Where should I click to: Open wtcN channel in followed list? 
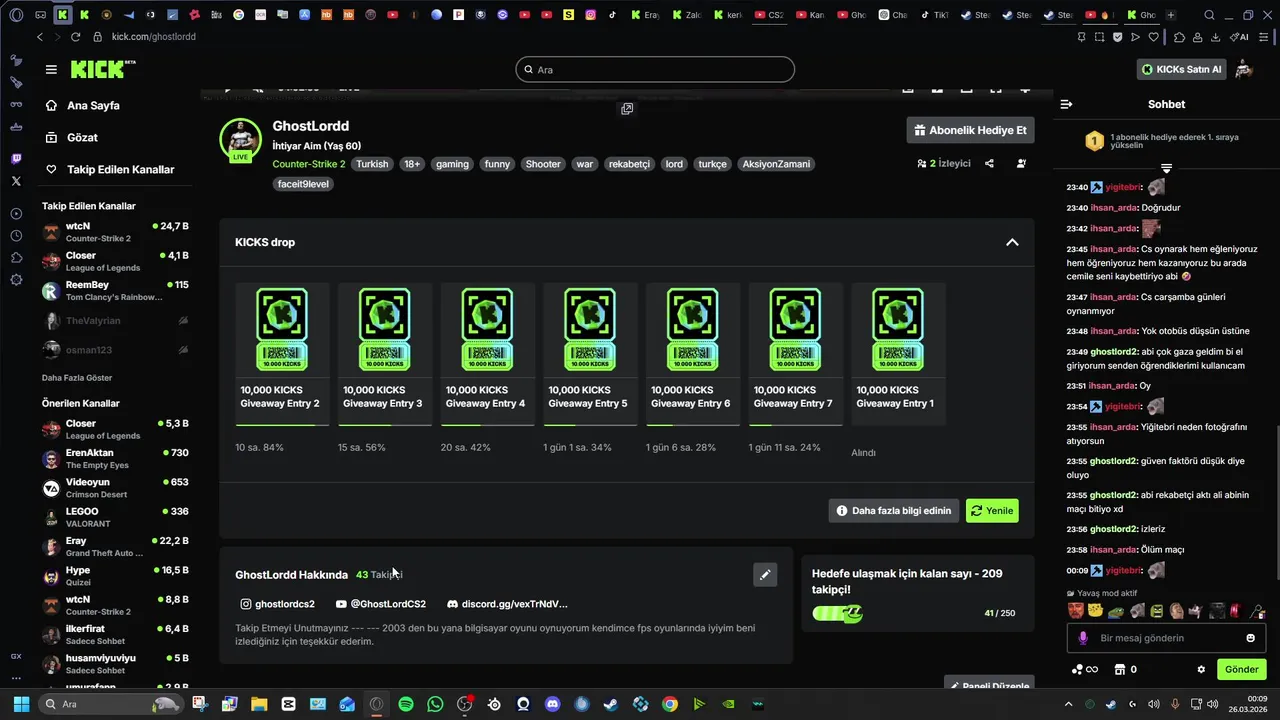click(115, 232)
